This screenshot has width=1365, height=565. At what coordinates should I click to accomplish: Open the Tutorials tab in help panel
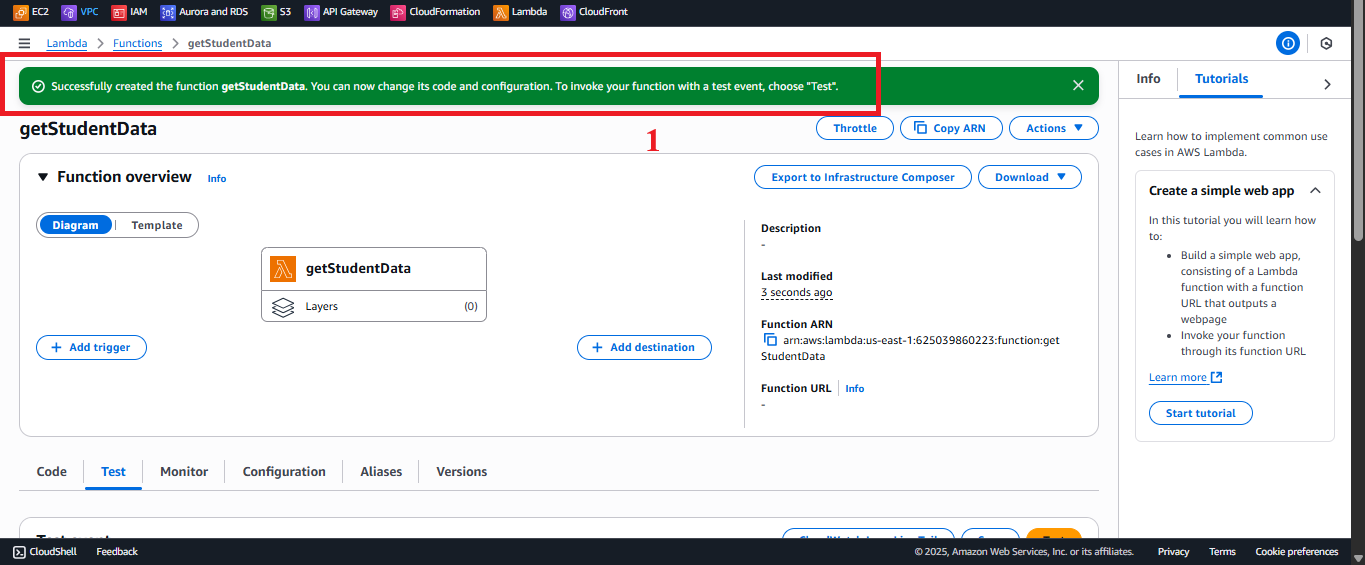[x=1222, y=79]
